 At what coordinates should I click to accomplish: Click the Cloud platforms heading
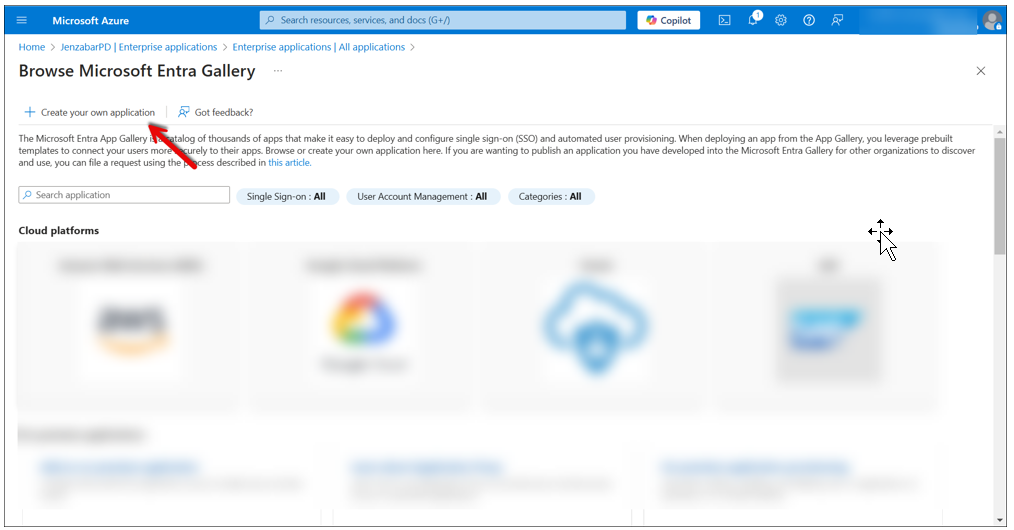(x=59, y=231)
